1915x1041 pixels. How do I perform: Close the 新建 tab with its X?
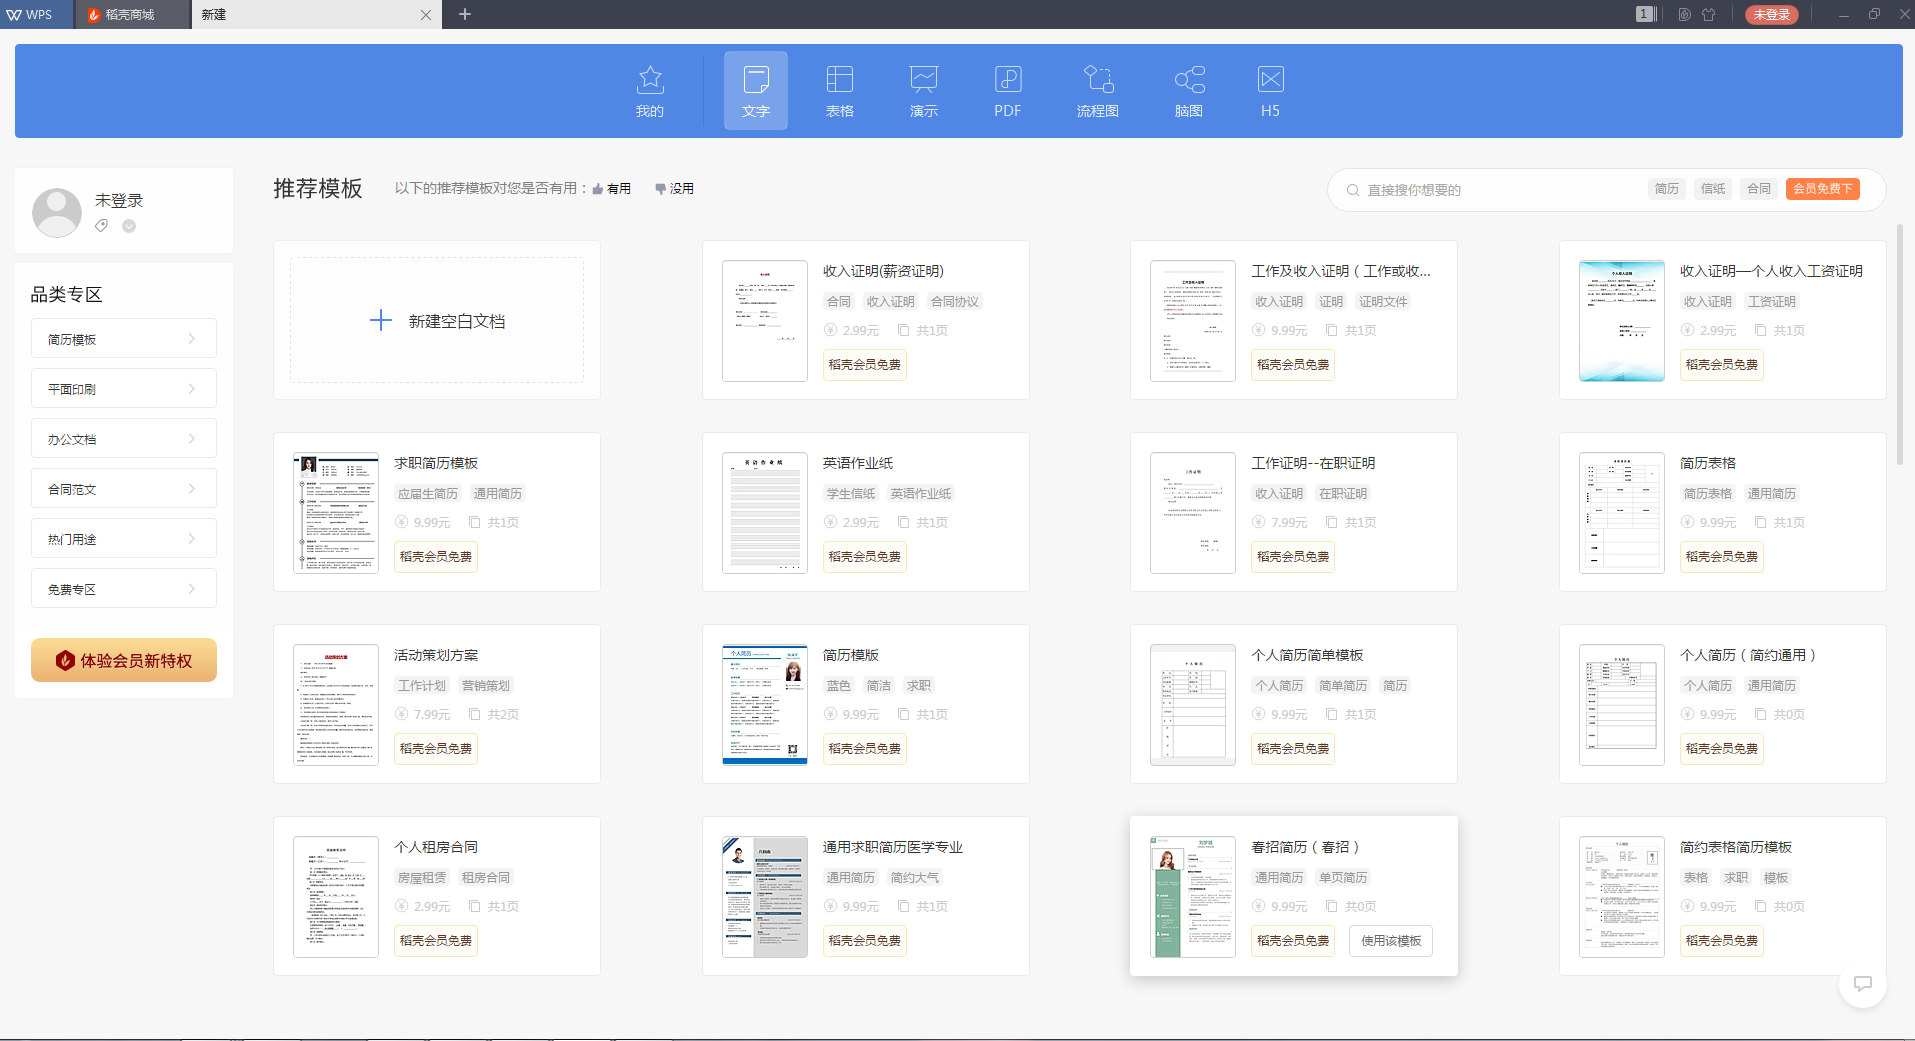click(426, 15)
